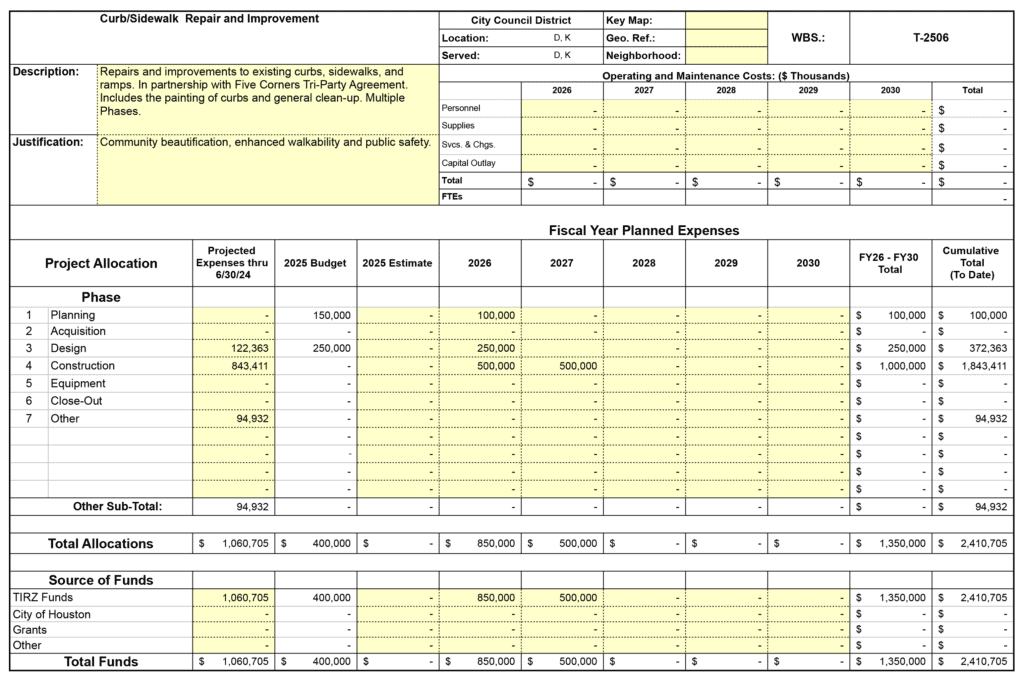Click the Geo. Ref. yellow field
This screenshot has height=681, width=1024.
[726, 38]
